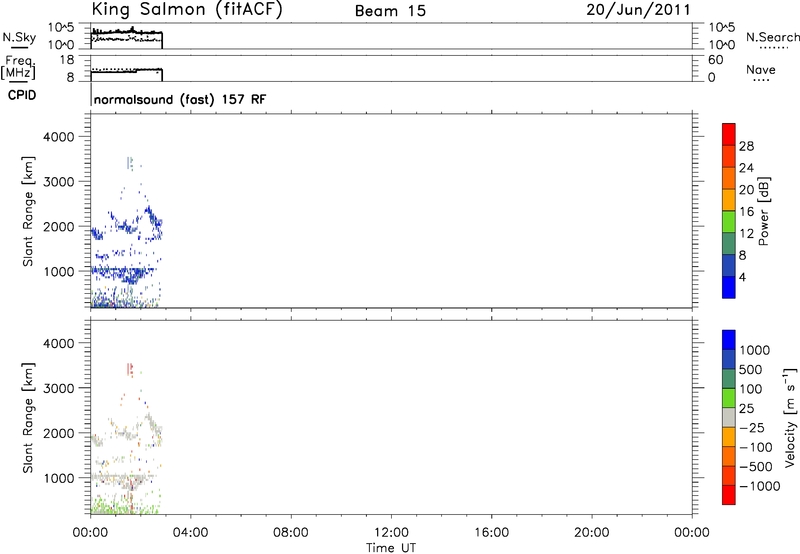Click the '-500' Velocity colorbar tick value

point(756,466)
